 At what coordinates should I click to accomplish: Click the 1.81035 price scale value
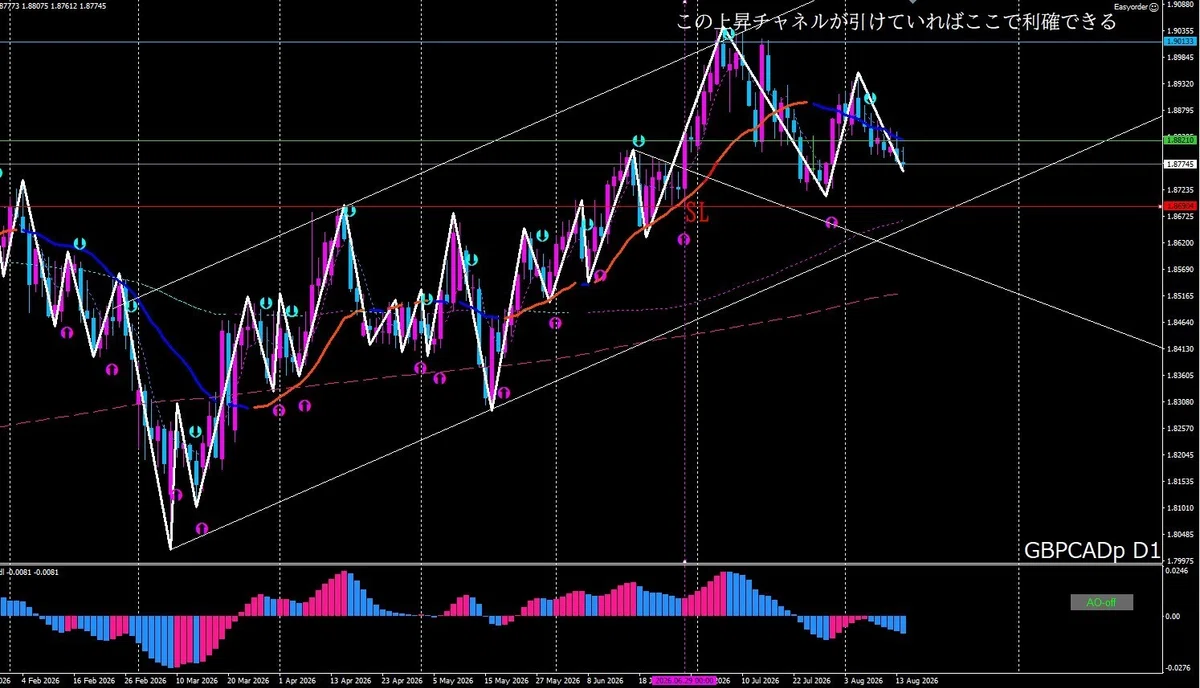(1180, 508)
